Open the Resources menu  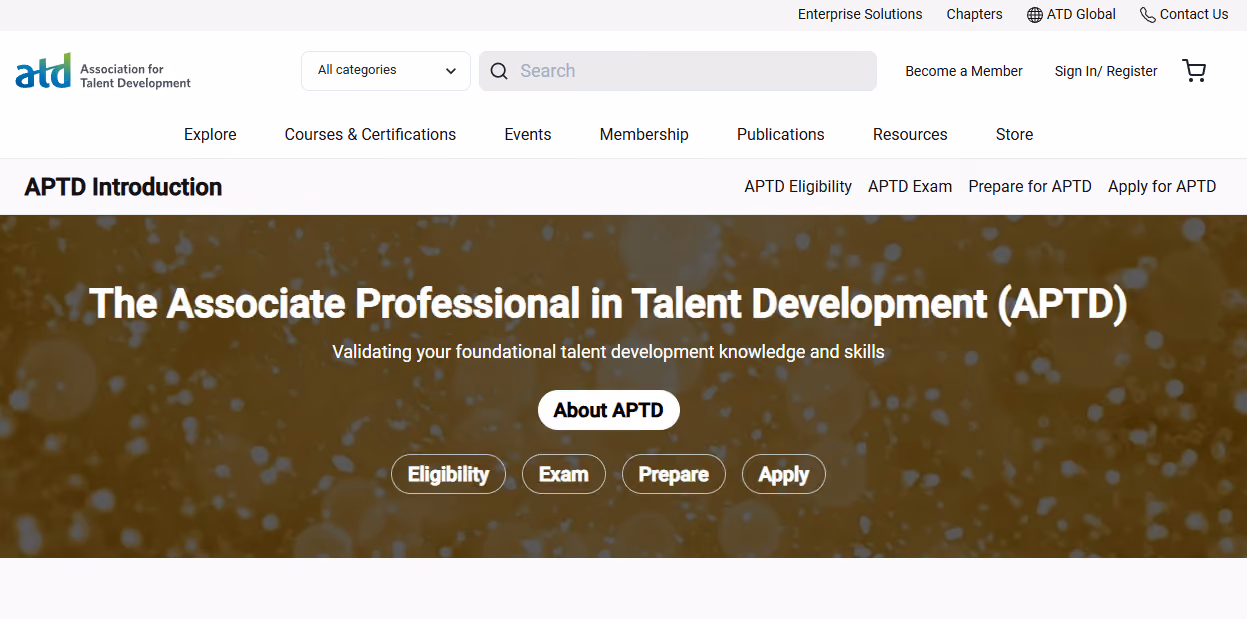pos(910,134)
